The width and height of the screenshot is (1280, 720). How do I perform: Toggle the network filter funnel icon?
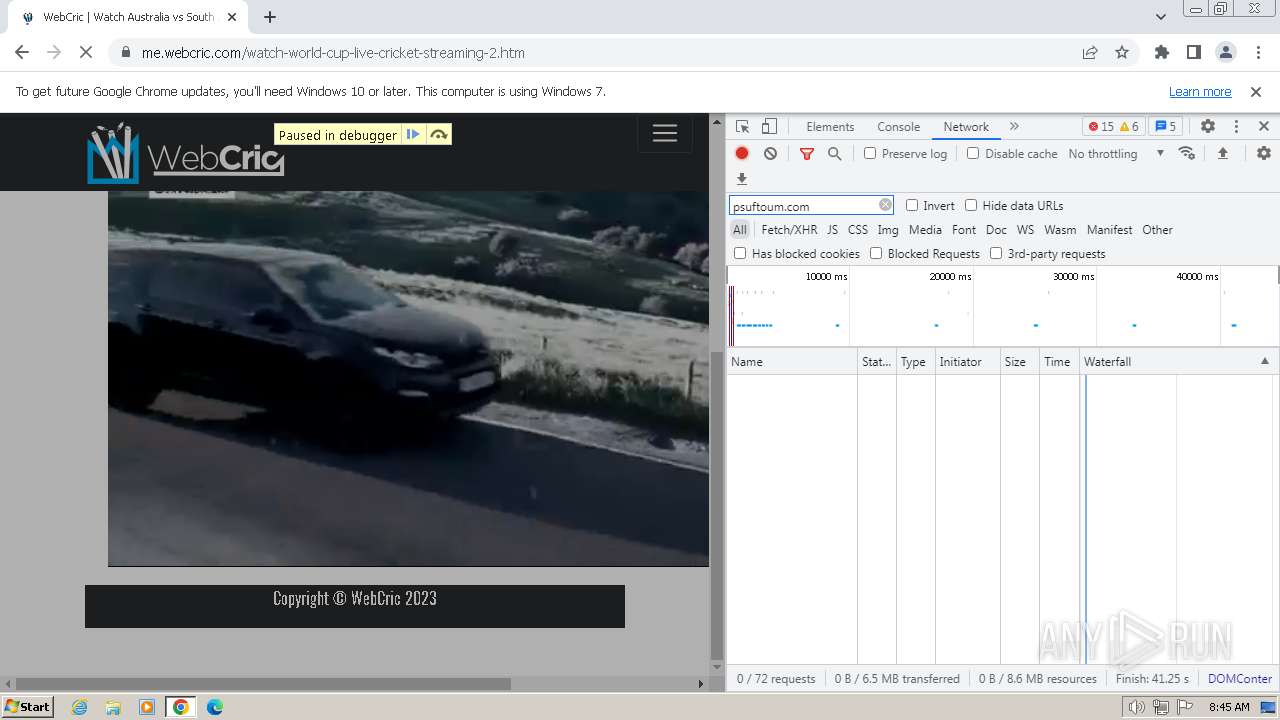[807, 153]
